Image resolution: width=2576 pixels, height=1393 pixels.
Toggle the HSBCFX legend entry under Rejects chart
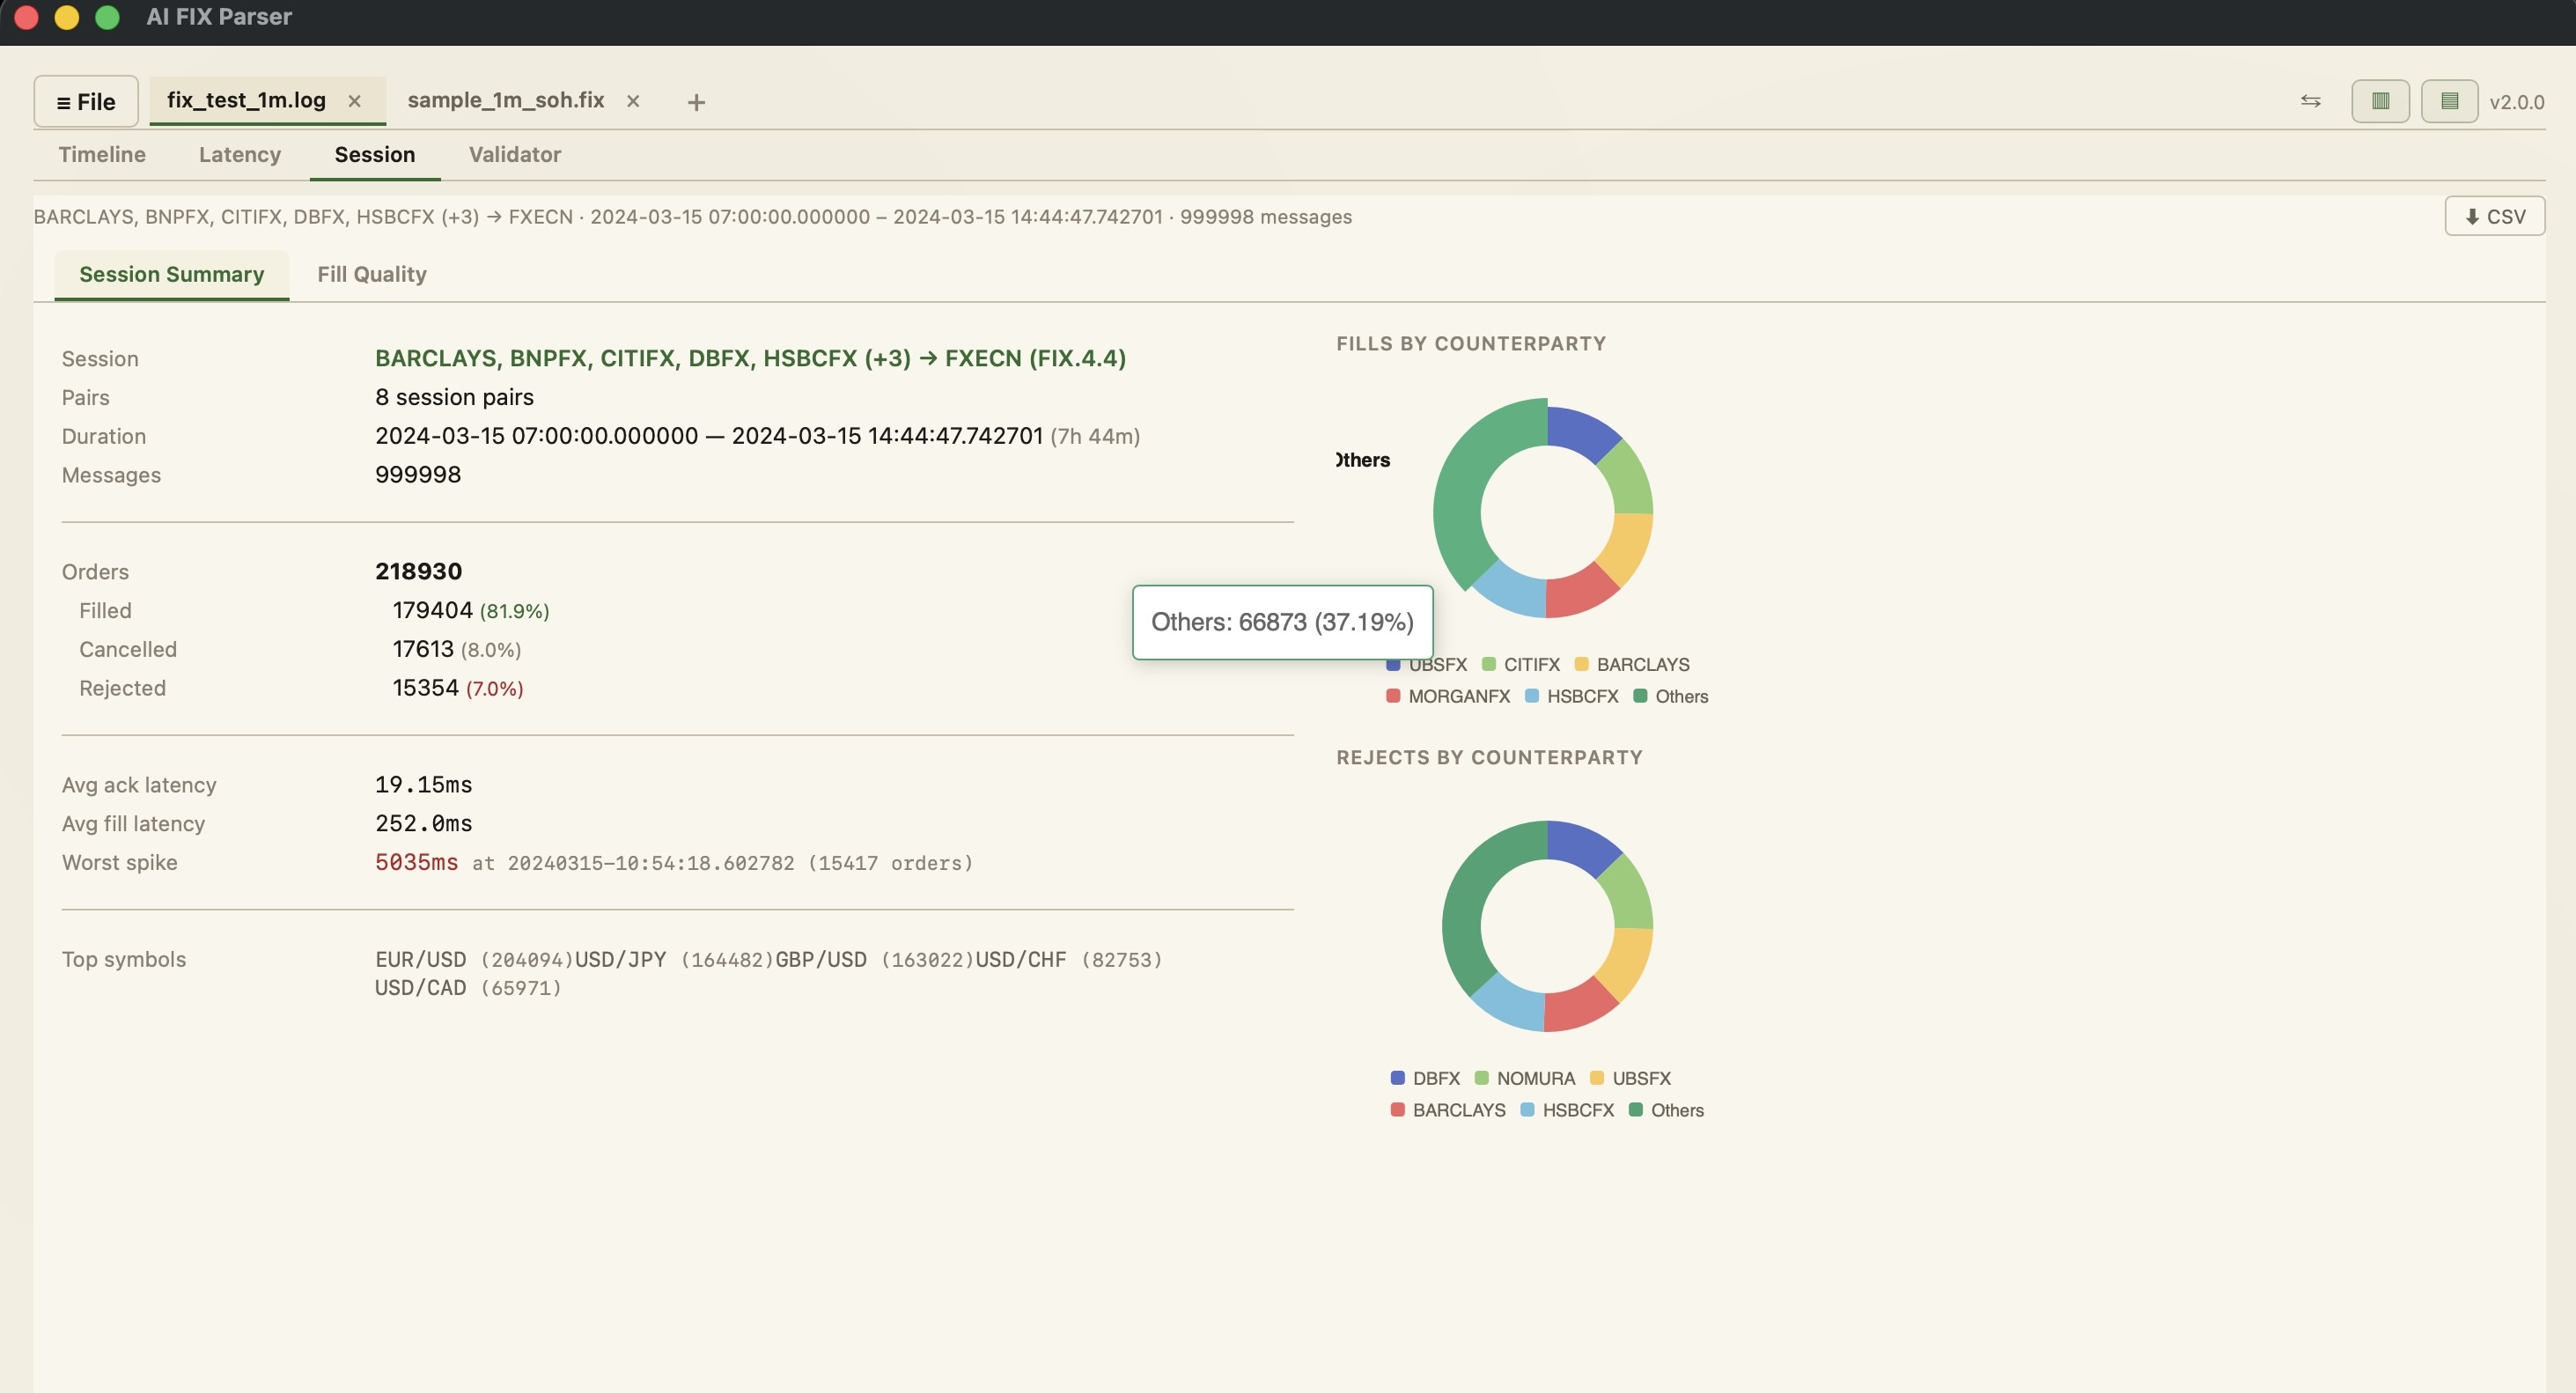(1567, 1110)
